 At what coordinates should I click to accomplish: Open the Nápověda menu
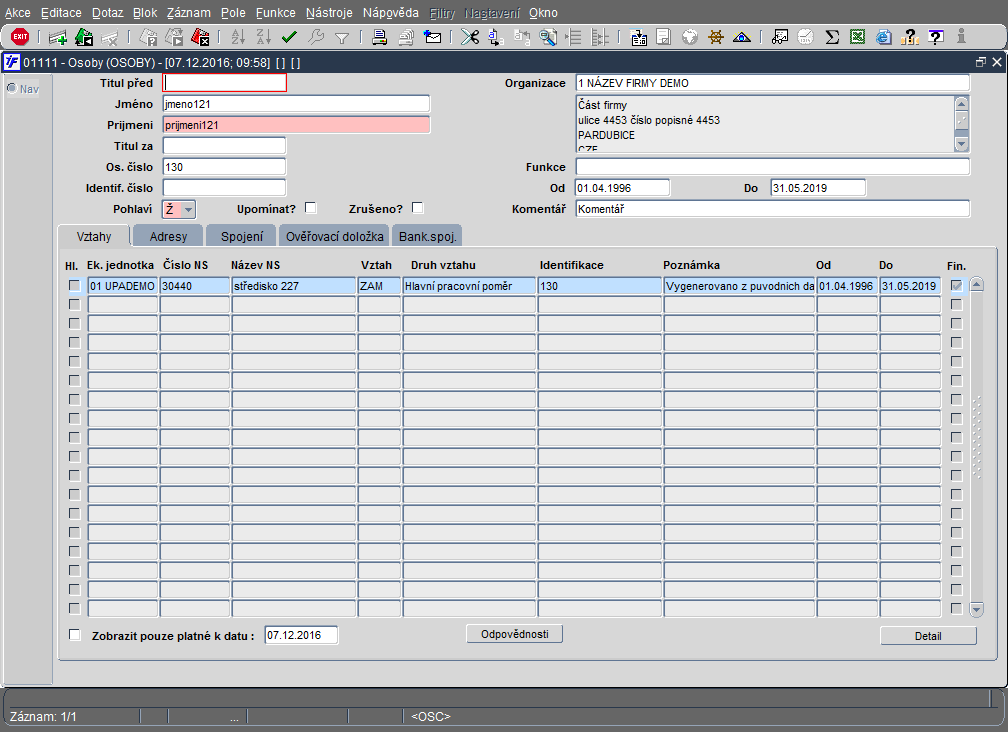point(390,13)
